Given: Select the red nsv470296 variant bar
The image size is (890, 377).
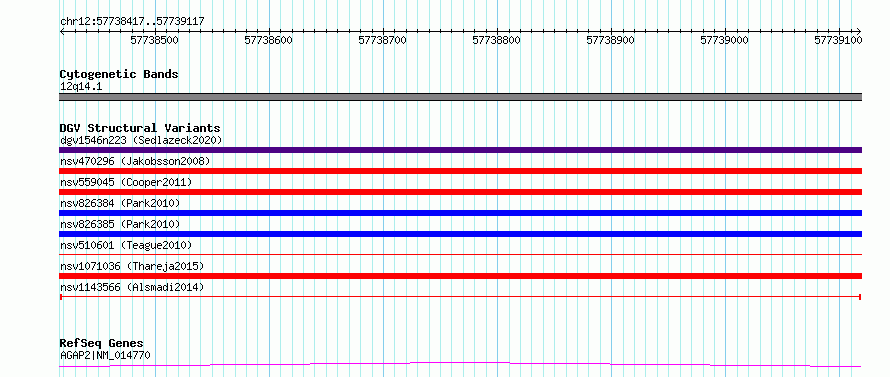Looking at the screenshot, I should pos(460,171).
